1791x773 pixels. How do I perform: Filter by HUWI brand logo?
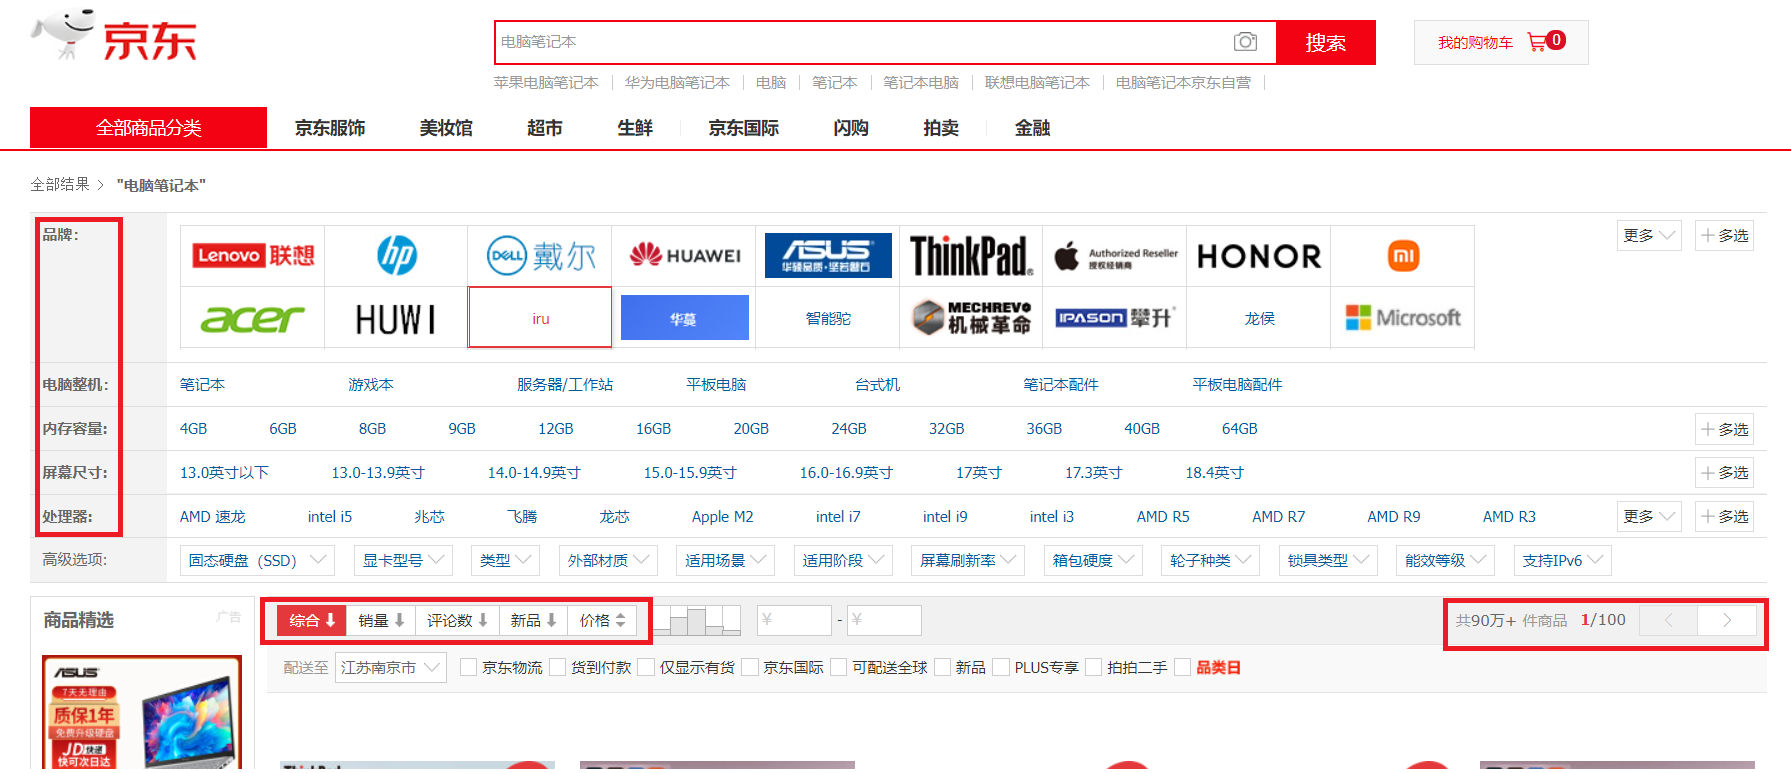397,320
